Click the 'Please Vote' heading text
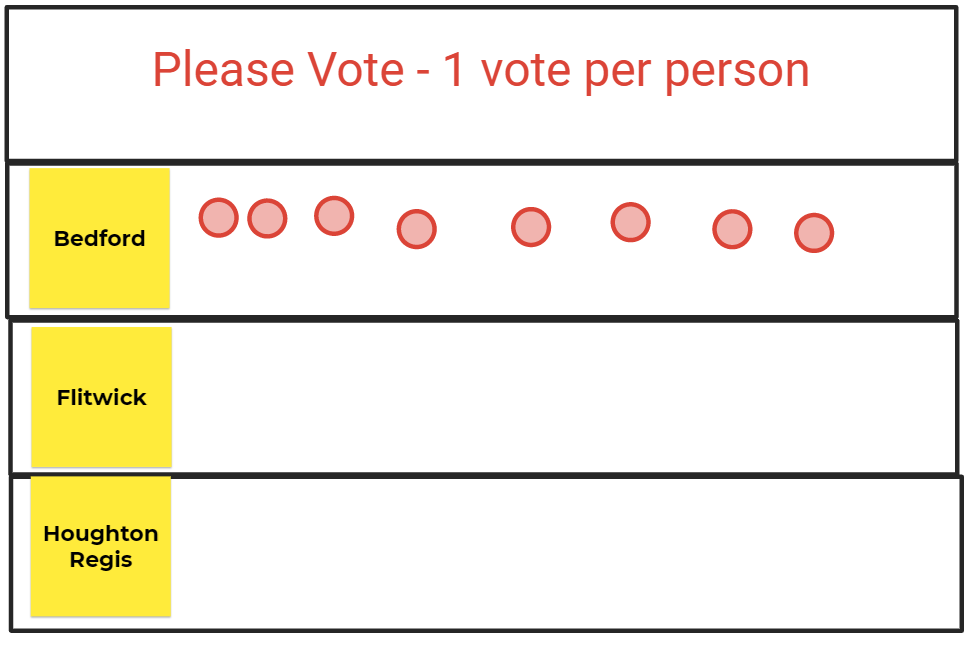 (279, 70)
